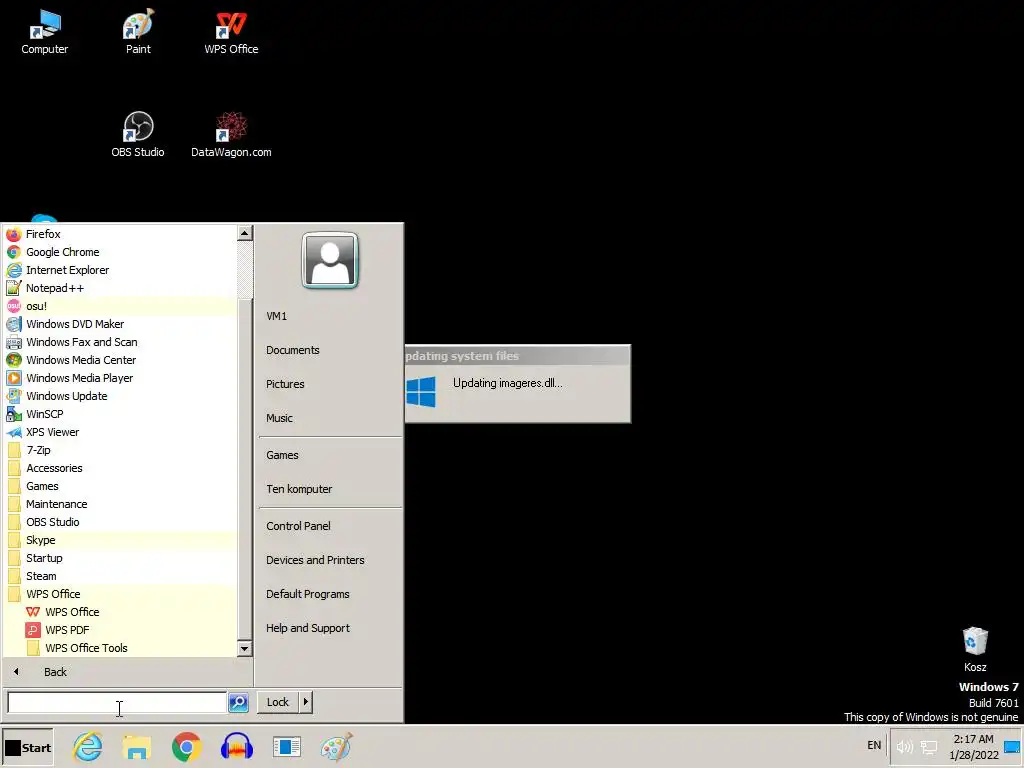Click the Lock button
Image resolution: width=1024 pixels, height=768 pixels.
coord(278,702)
